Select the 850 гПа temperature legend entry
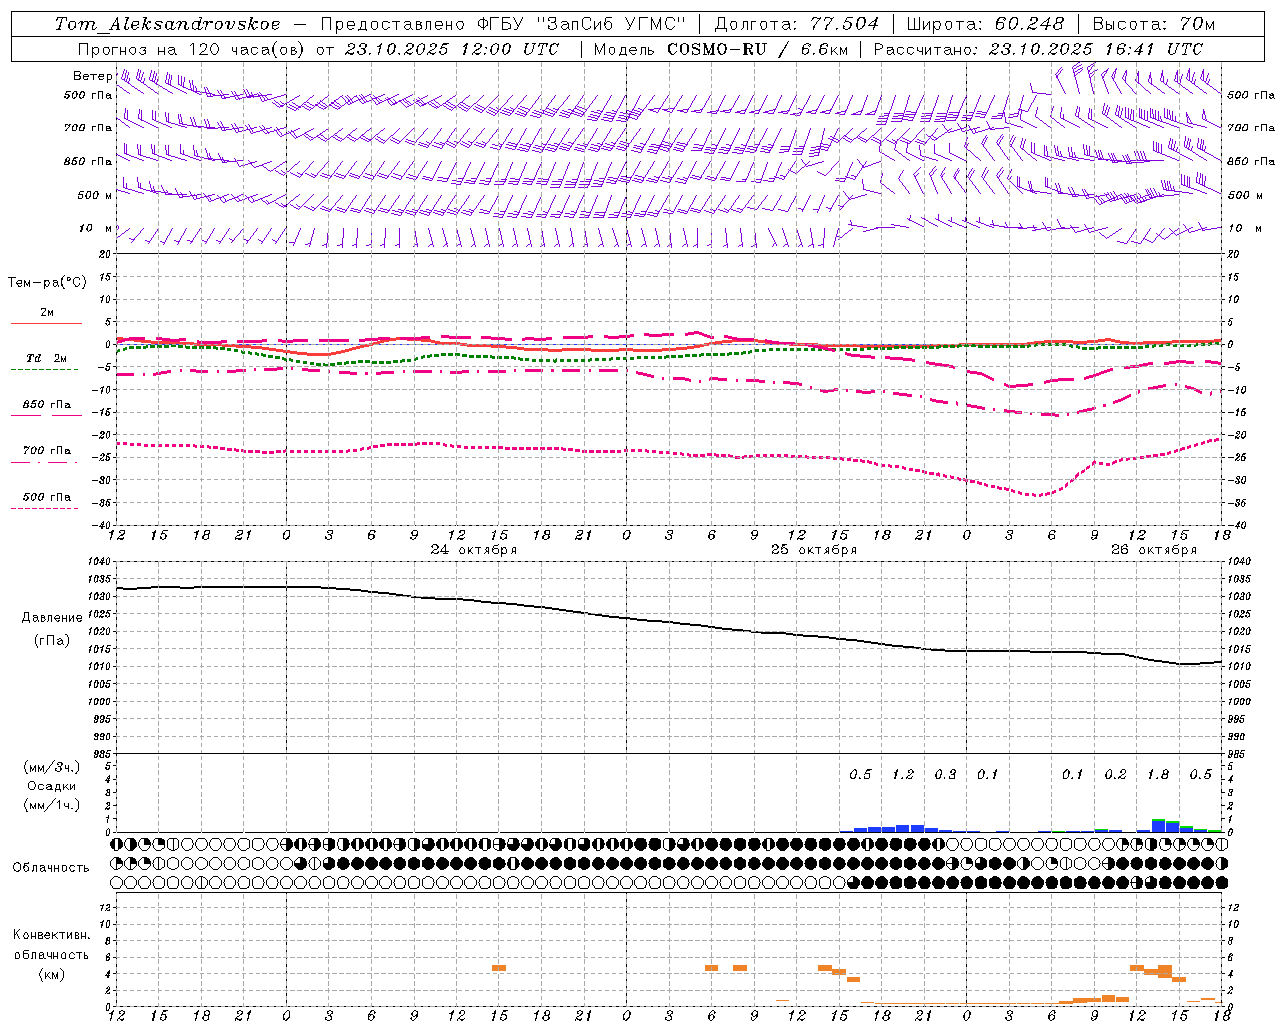The image size is (1280, 1024). (x=47, y=405)
